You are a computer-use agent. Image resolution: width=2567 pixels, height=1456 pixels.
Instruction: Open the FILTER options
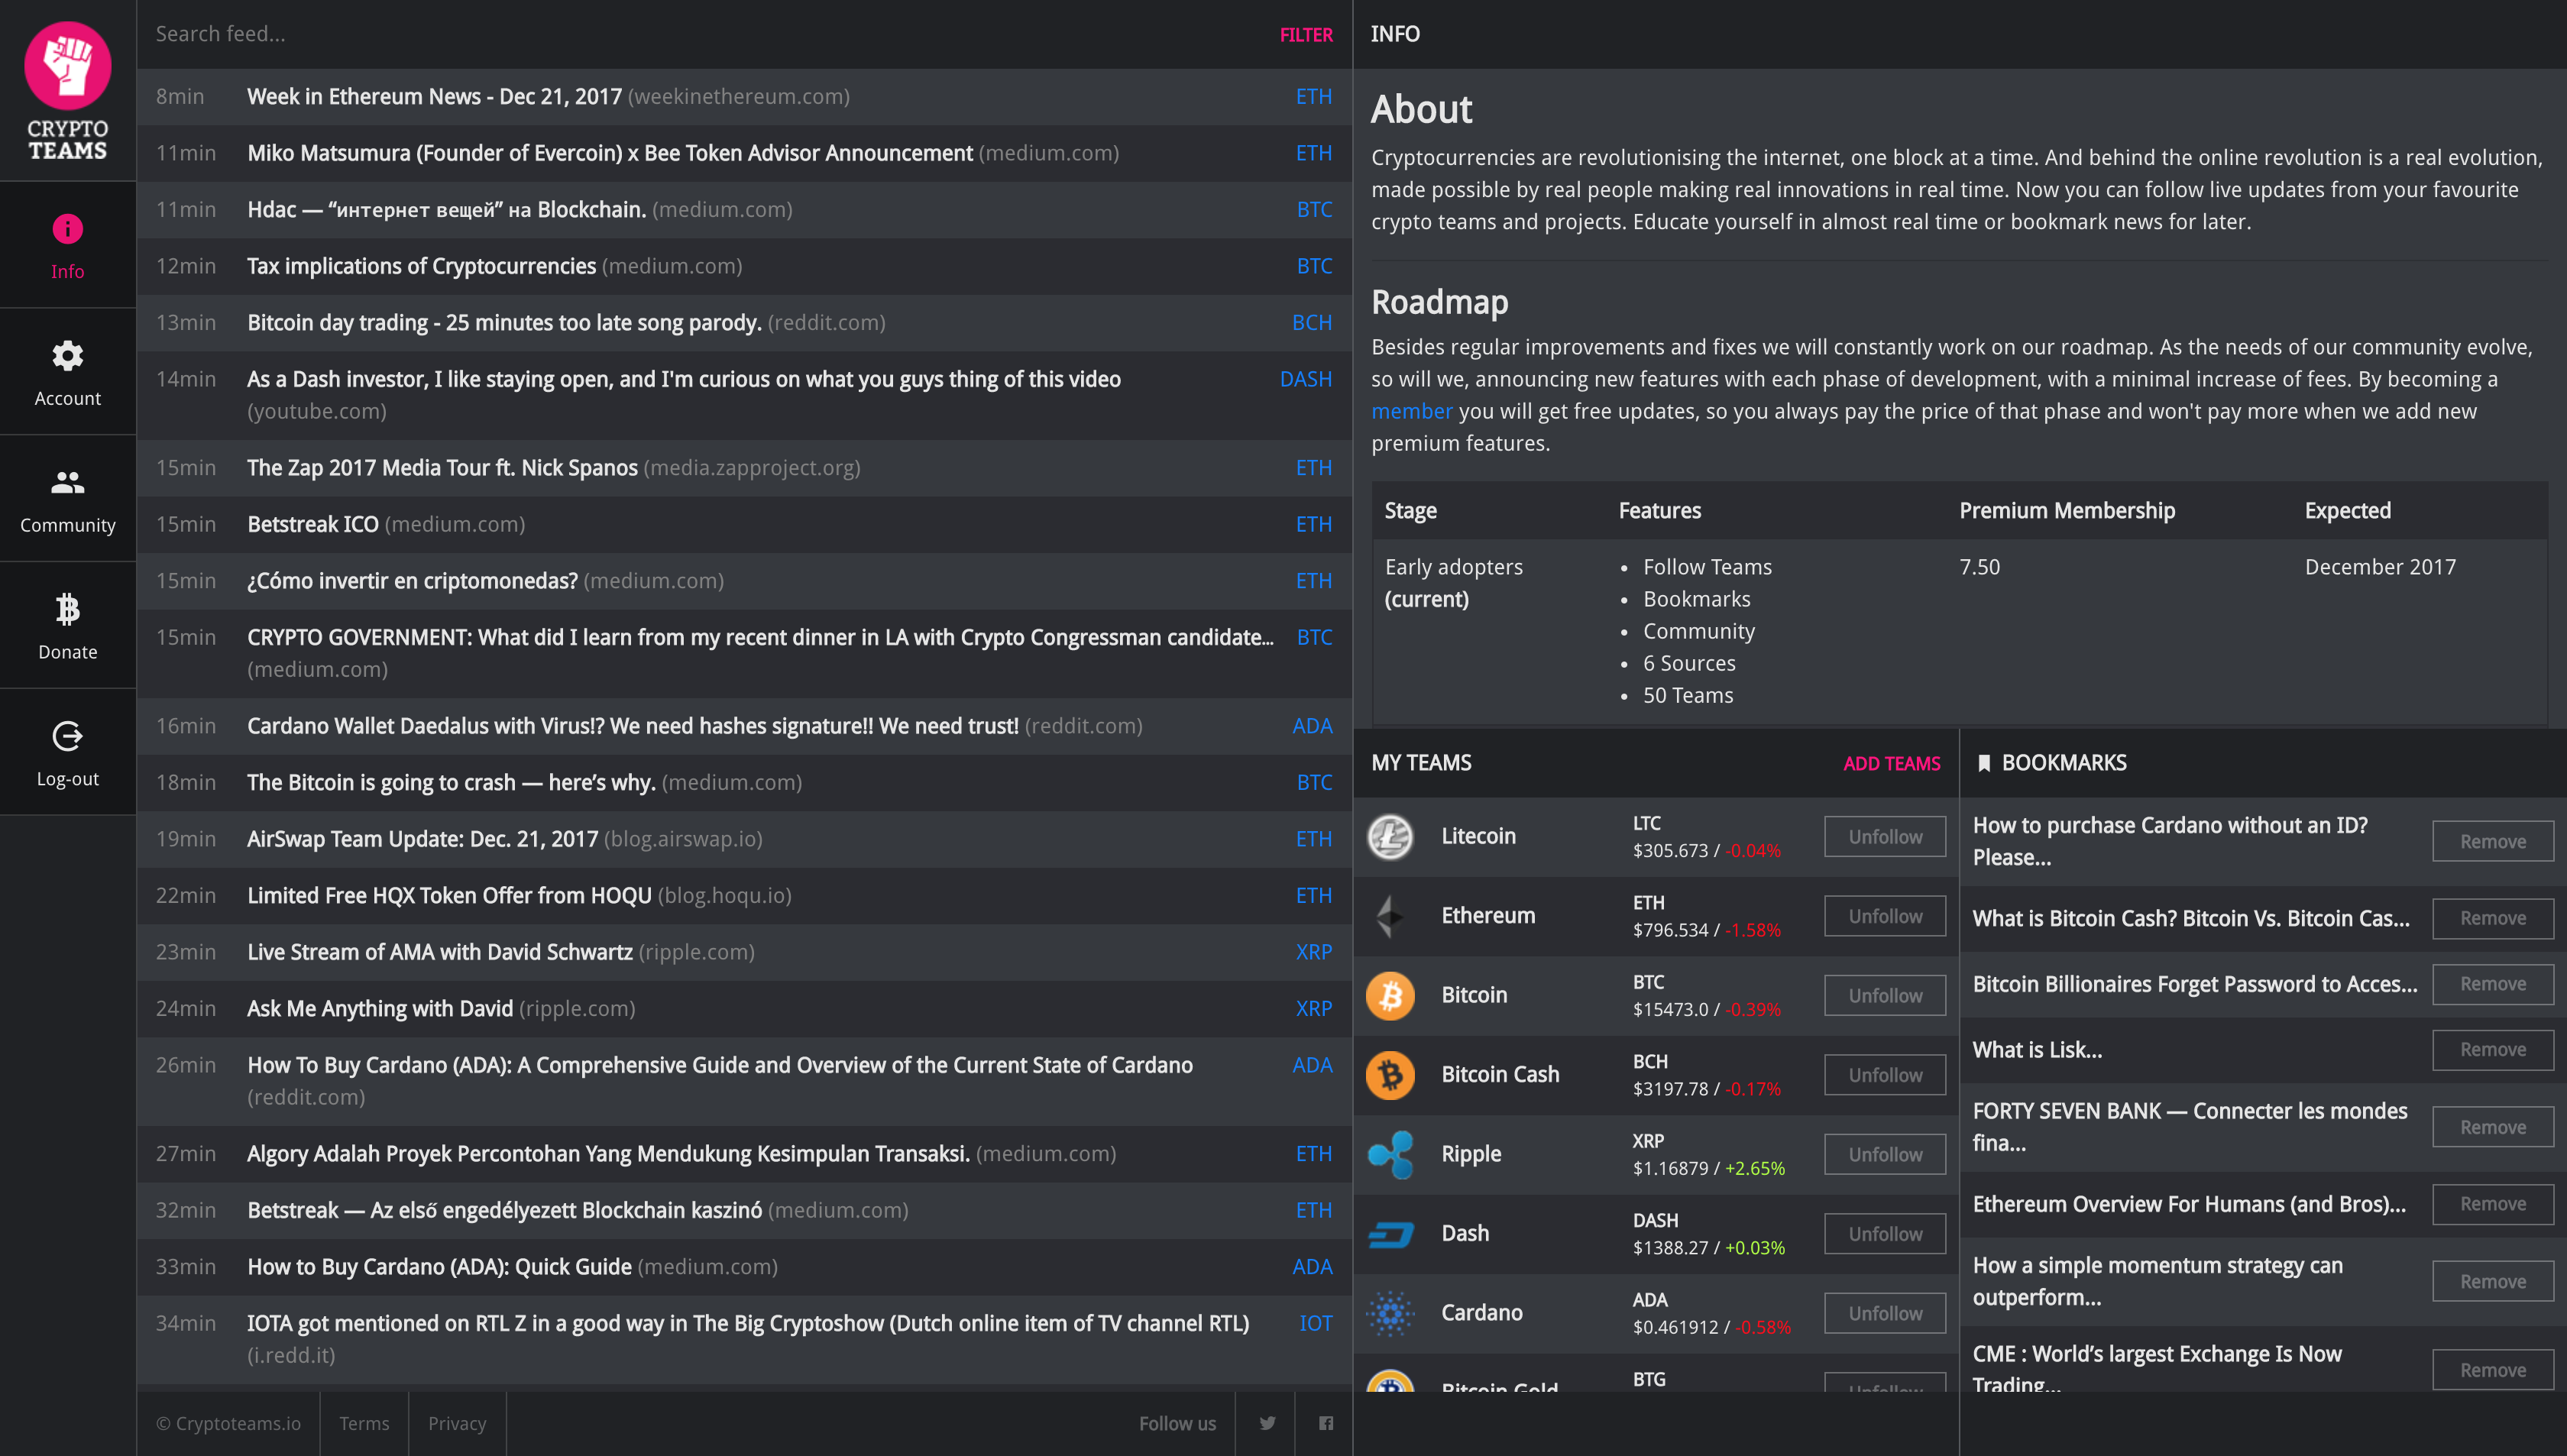(1305, 34)
